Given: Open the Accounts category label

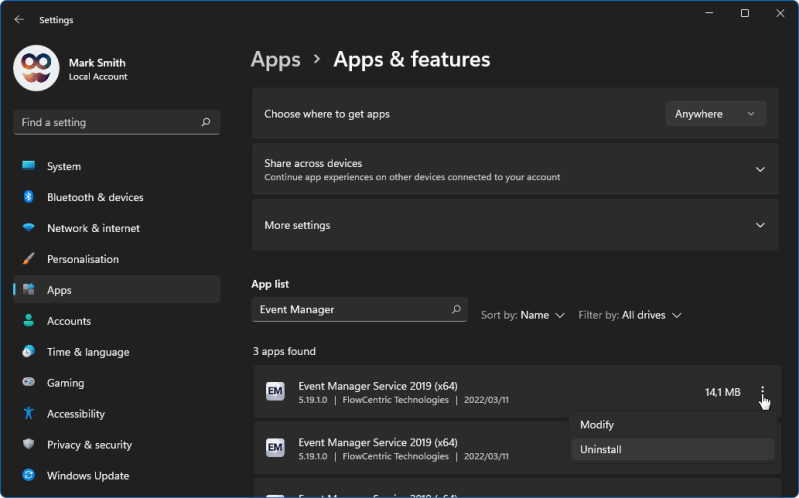Looking at the screenshot, I should tap(69, 321).
